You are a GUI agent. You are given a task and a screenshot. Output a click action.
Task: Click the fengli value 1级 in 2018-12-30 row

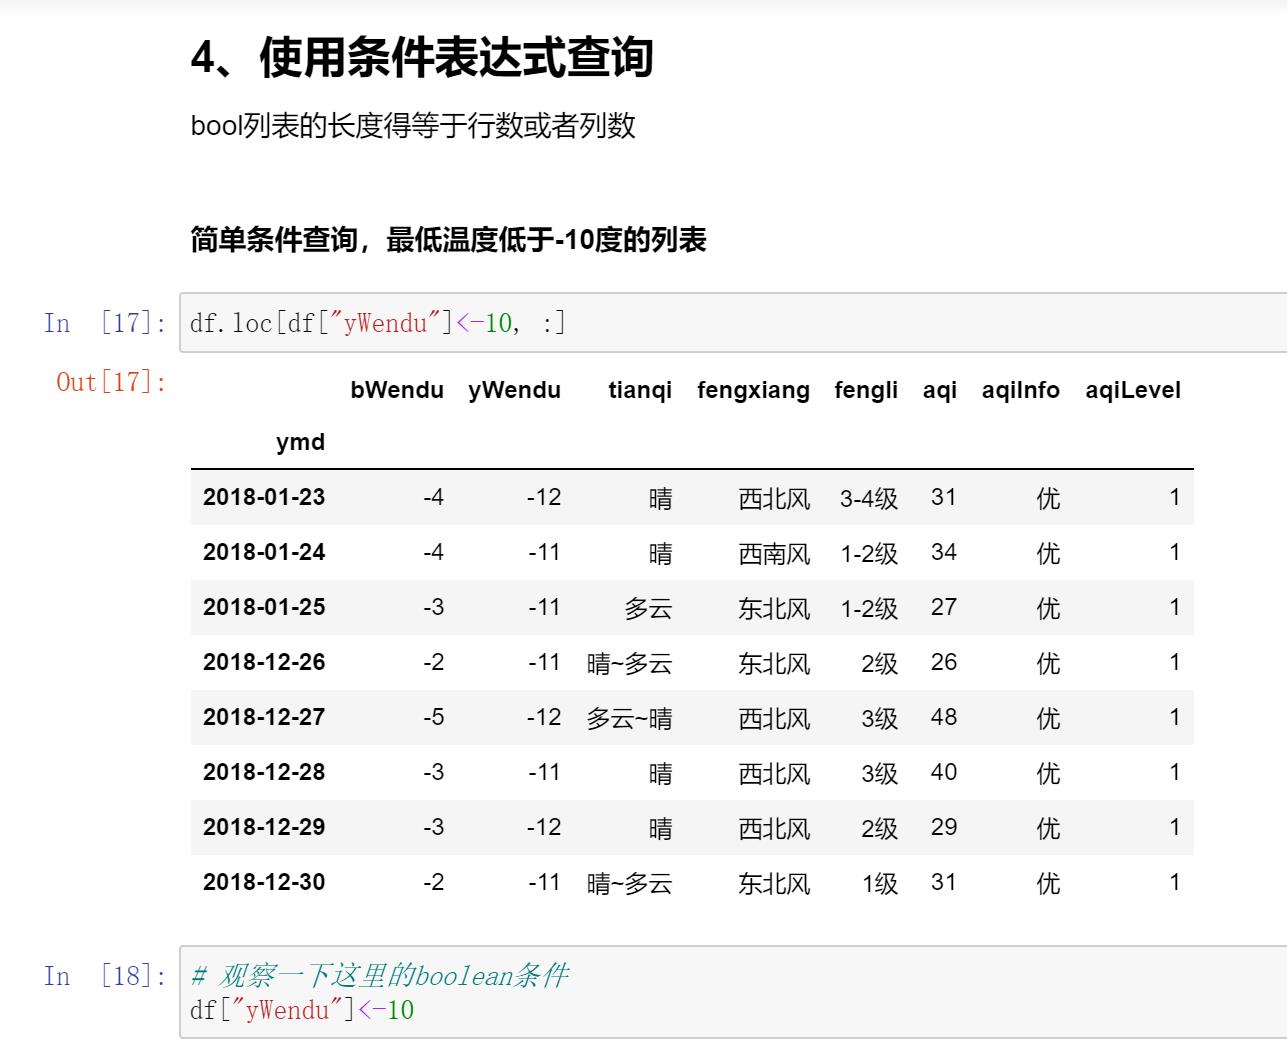(880, 883)
